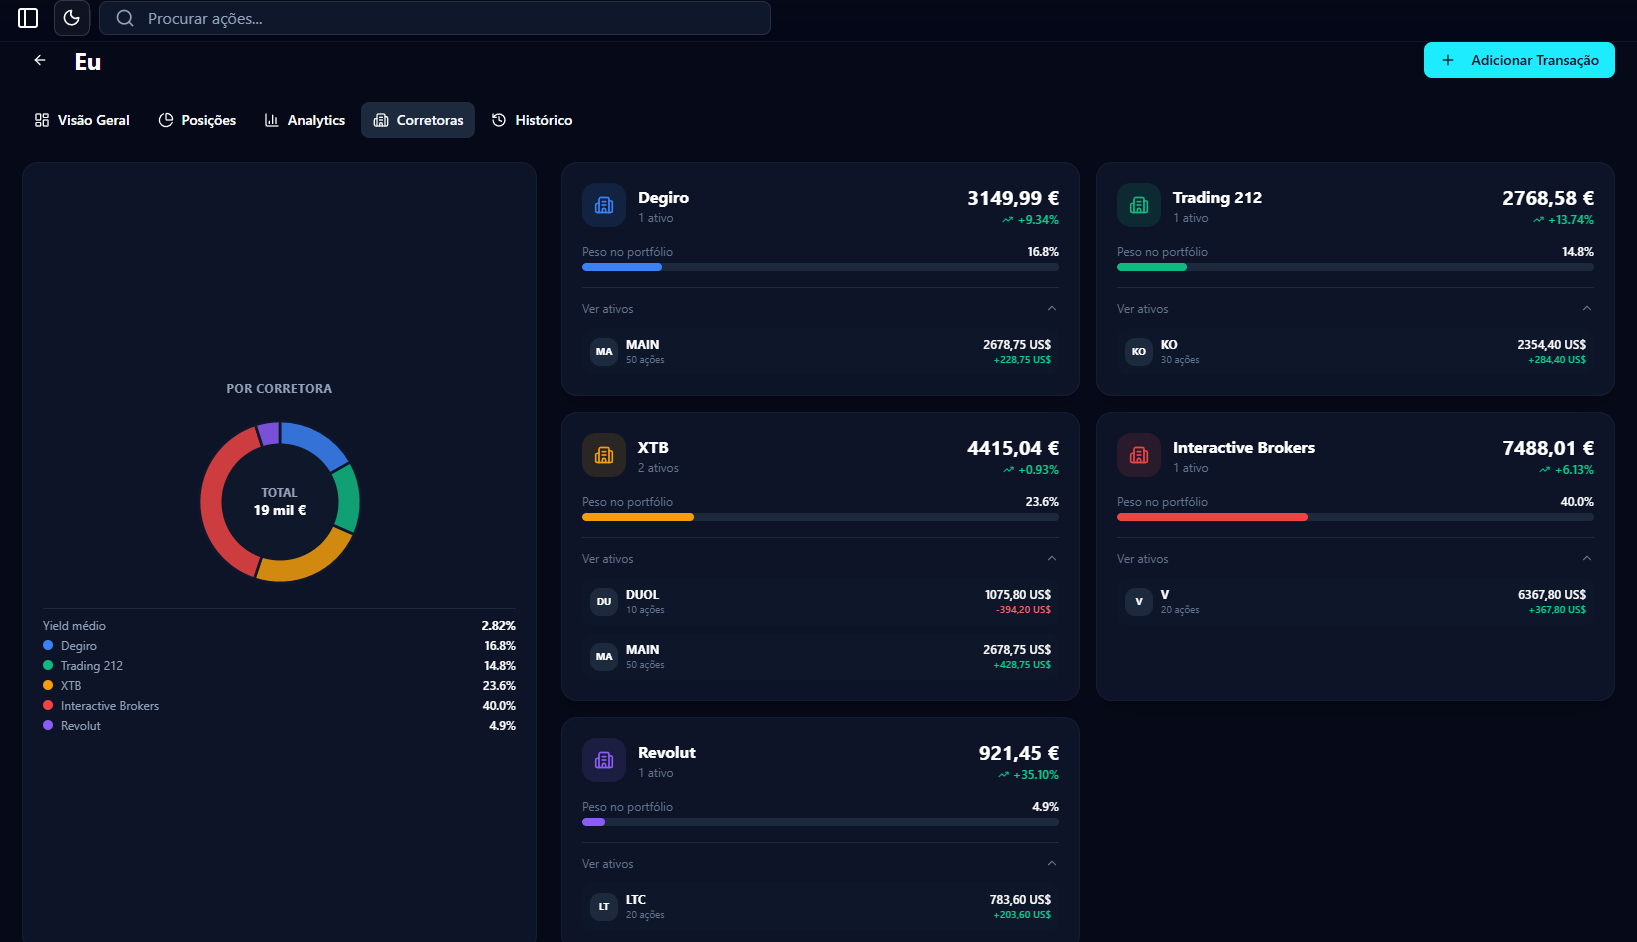Viewport: 1637px width, 942px height.
Task: Click the Trading 212 trend arrow near +13.74%
Action: (1538, 220)
